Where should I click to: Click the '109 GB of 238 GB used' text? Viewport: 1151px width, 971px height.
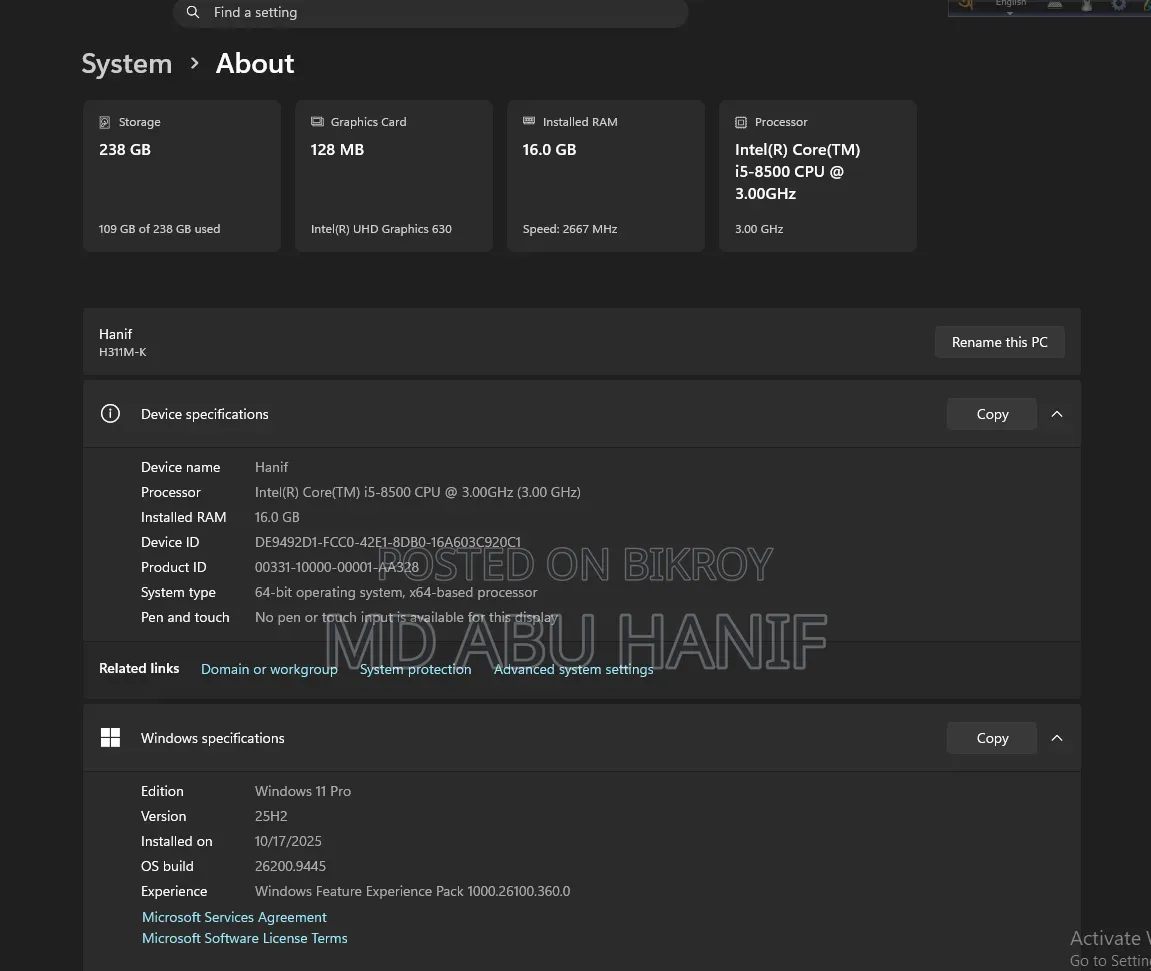click(159, 229)
